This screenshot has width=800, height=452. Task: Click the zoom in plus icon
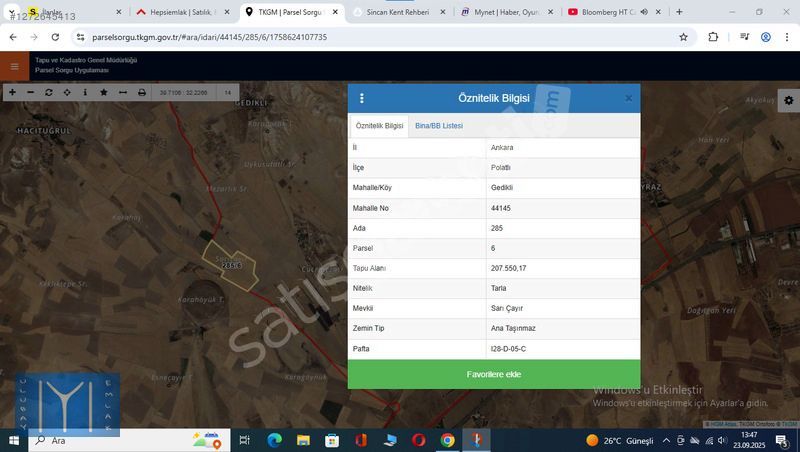pos(12,92)
